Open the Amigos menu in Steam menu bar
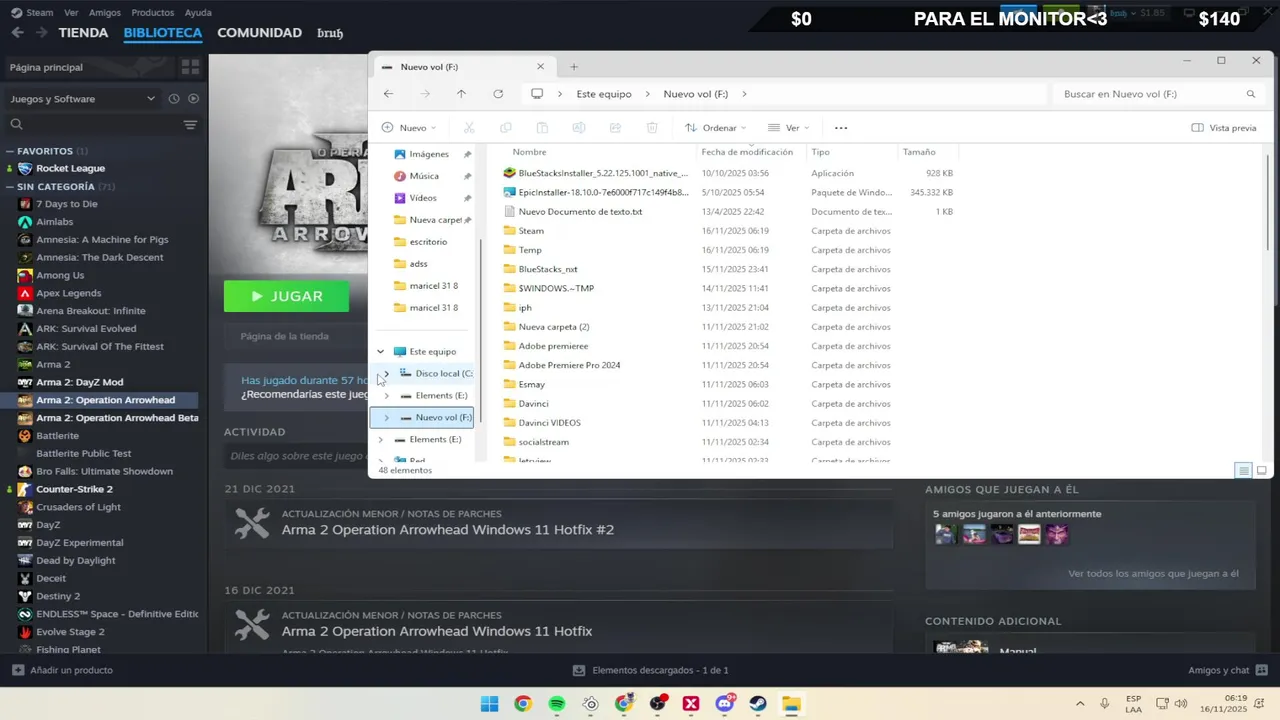Screen dimensions: 1280x720 coord(105,13)
